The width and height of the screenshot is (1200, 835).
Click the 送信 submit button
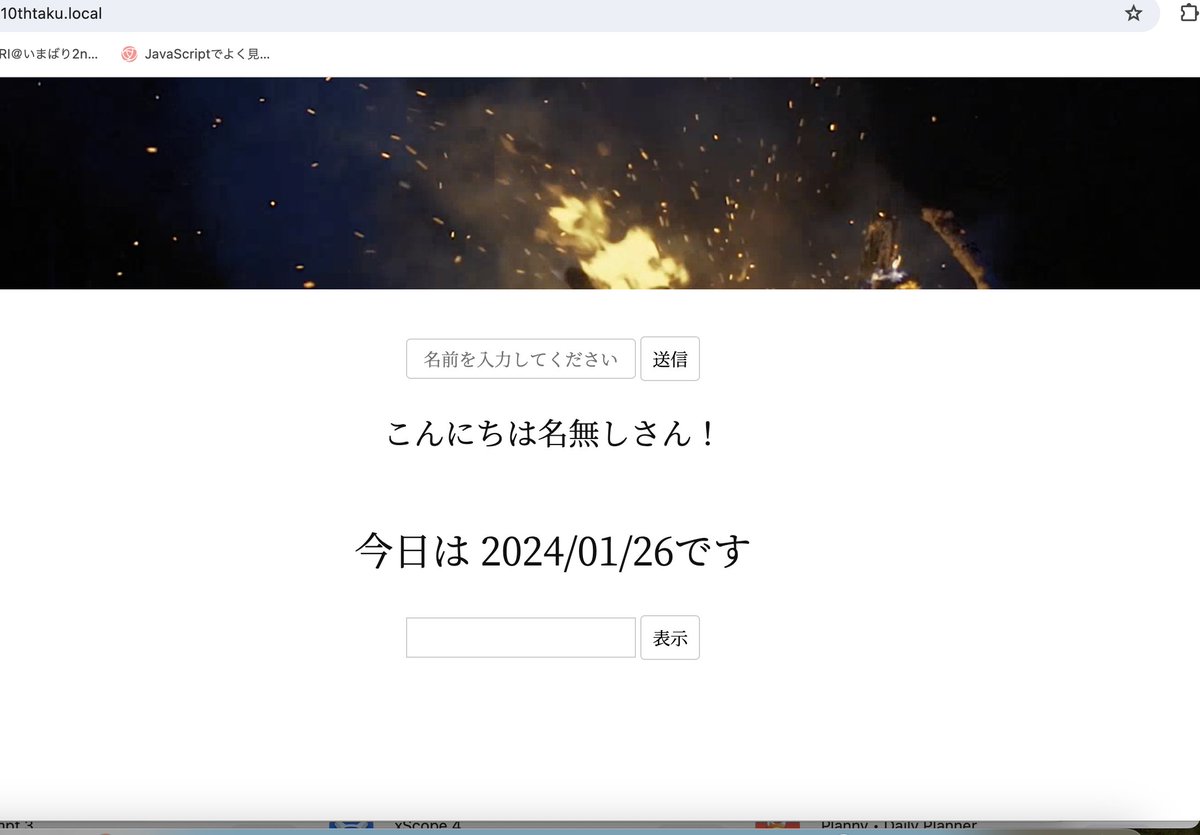click(x=670, y=359)
